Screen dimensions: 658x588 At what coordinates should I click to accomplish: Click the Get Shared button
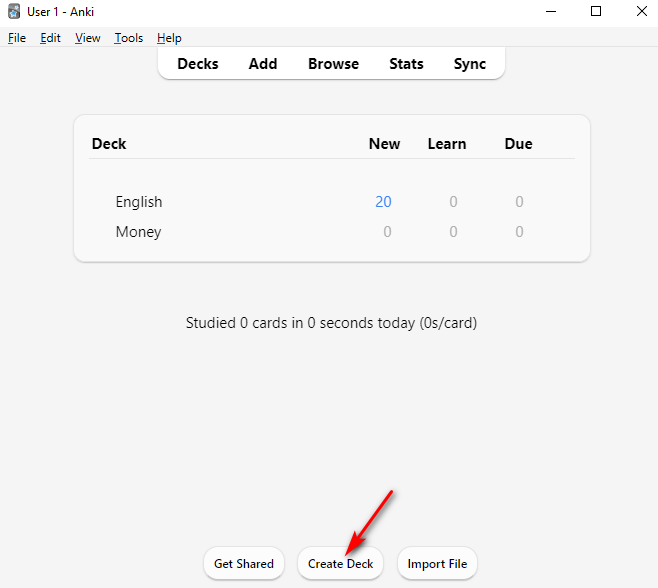click(x=244, y=564)
